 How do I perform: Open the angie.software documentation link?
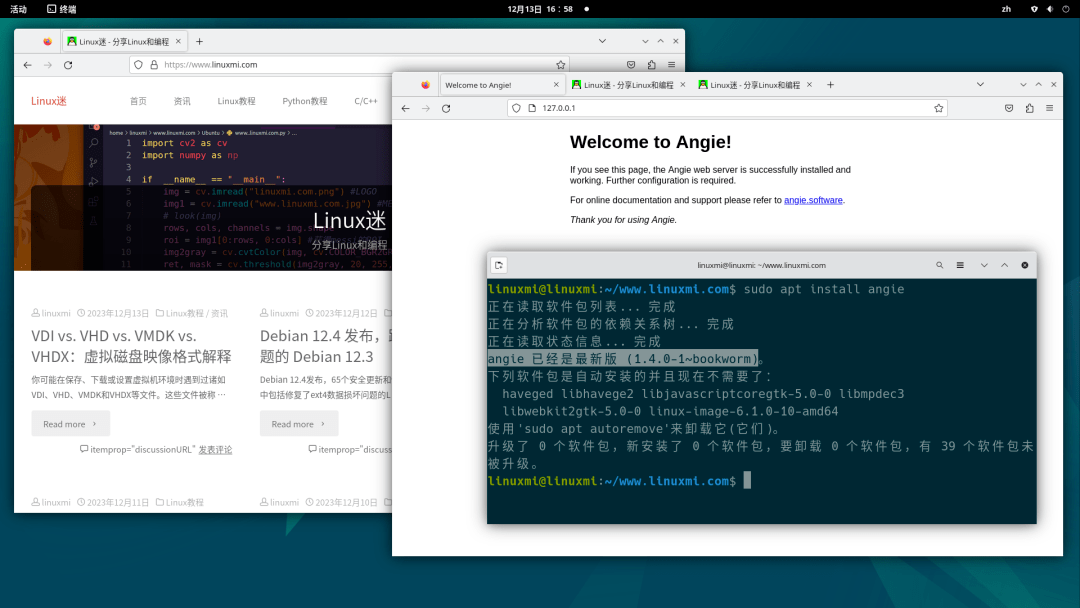(814, 199)
